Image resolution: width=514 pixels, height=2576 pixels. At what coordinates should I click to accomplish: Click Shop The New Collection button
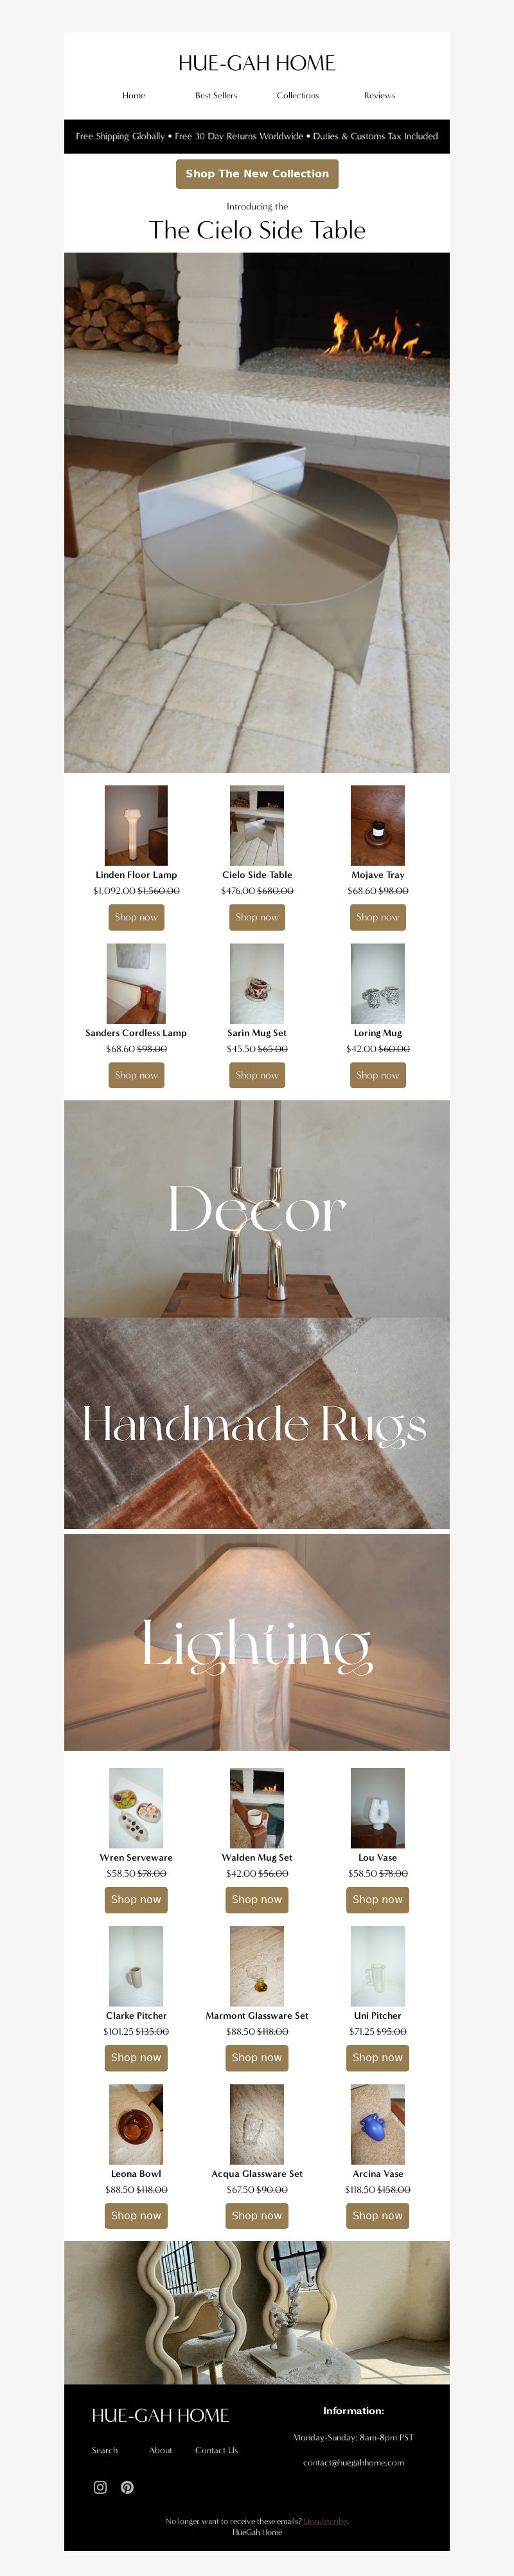coord(257,173)
